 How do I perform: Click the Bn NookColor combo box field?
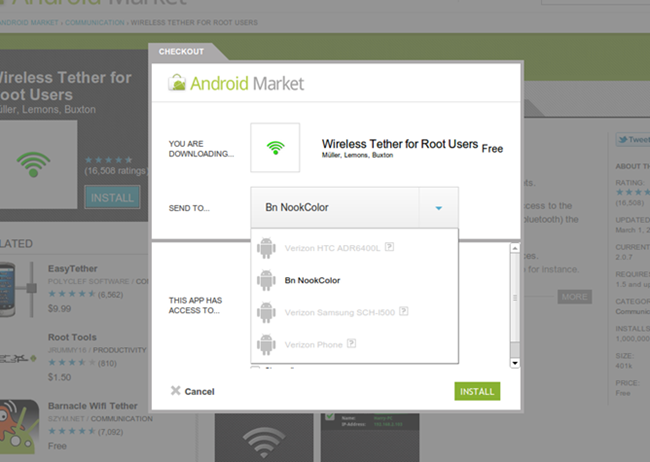354,208
